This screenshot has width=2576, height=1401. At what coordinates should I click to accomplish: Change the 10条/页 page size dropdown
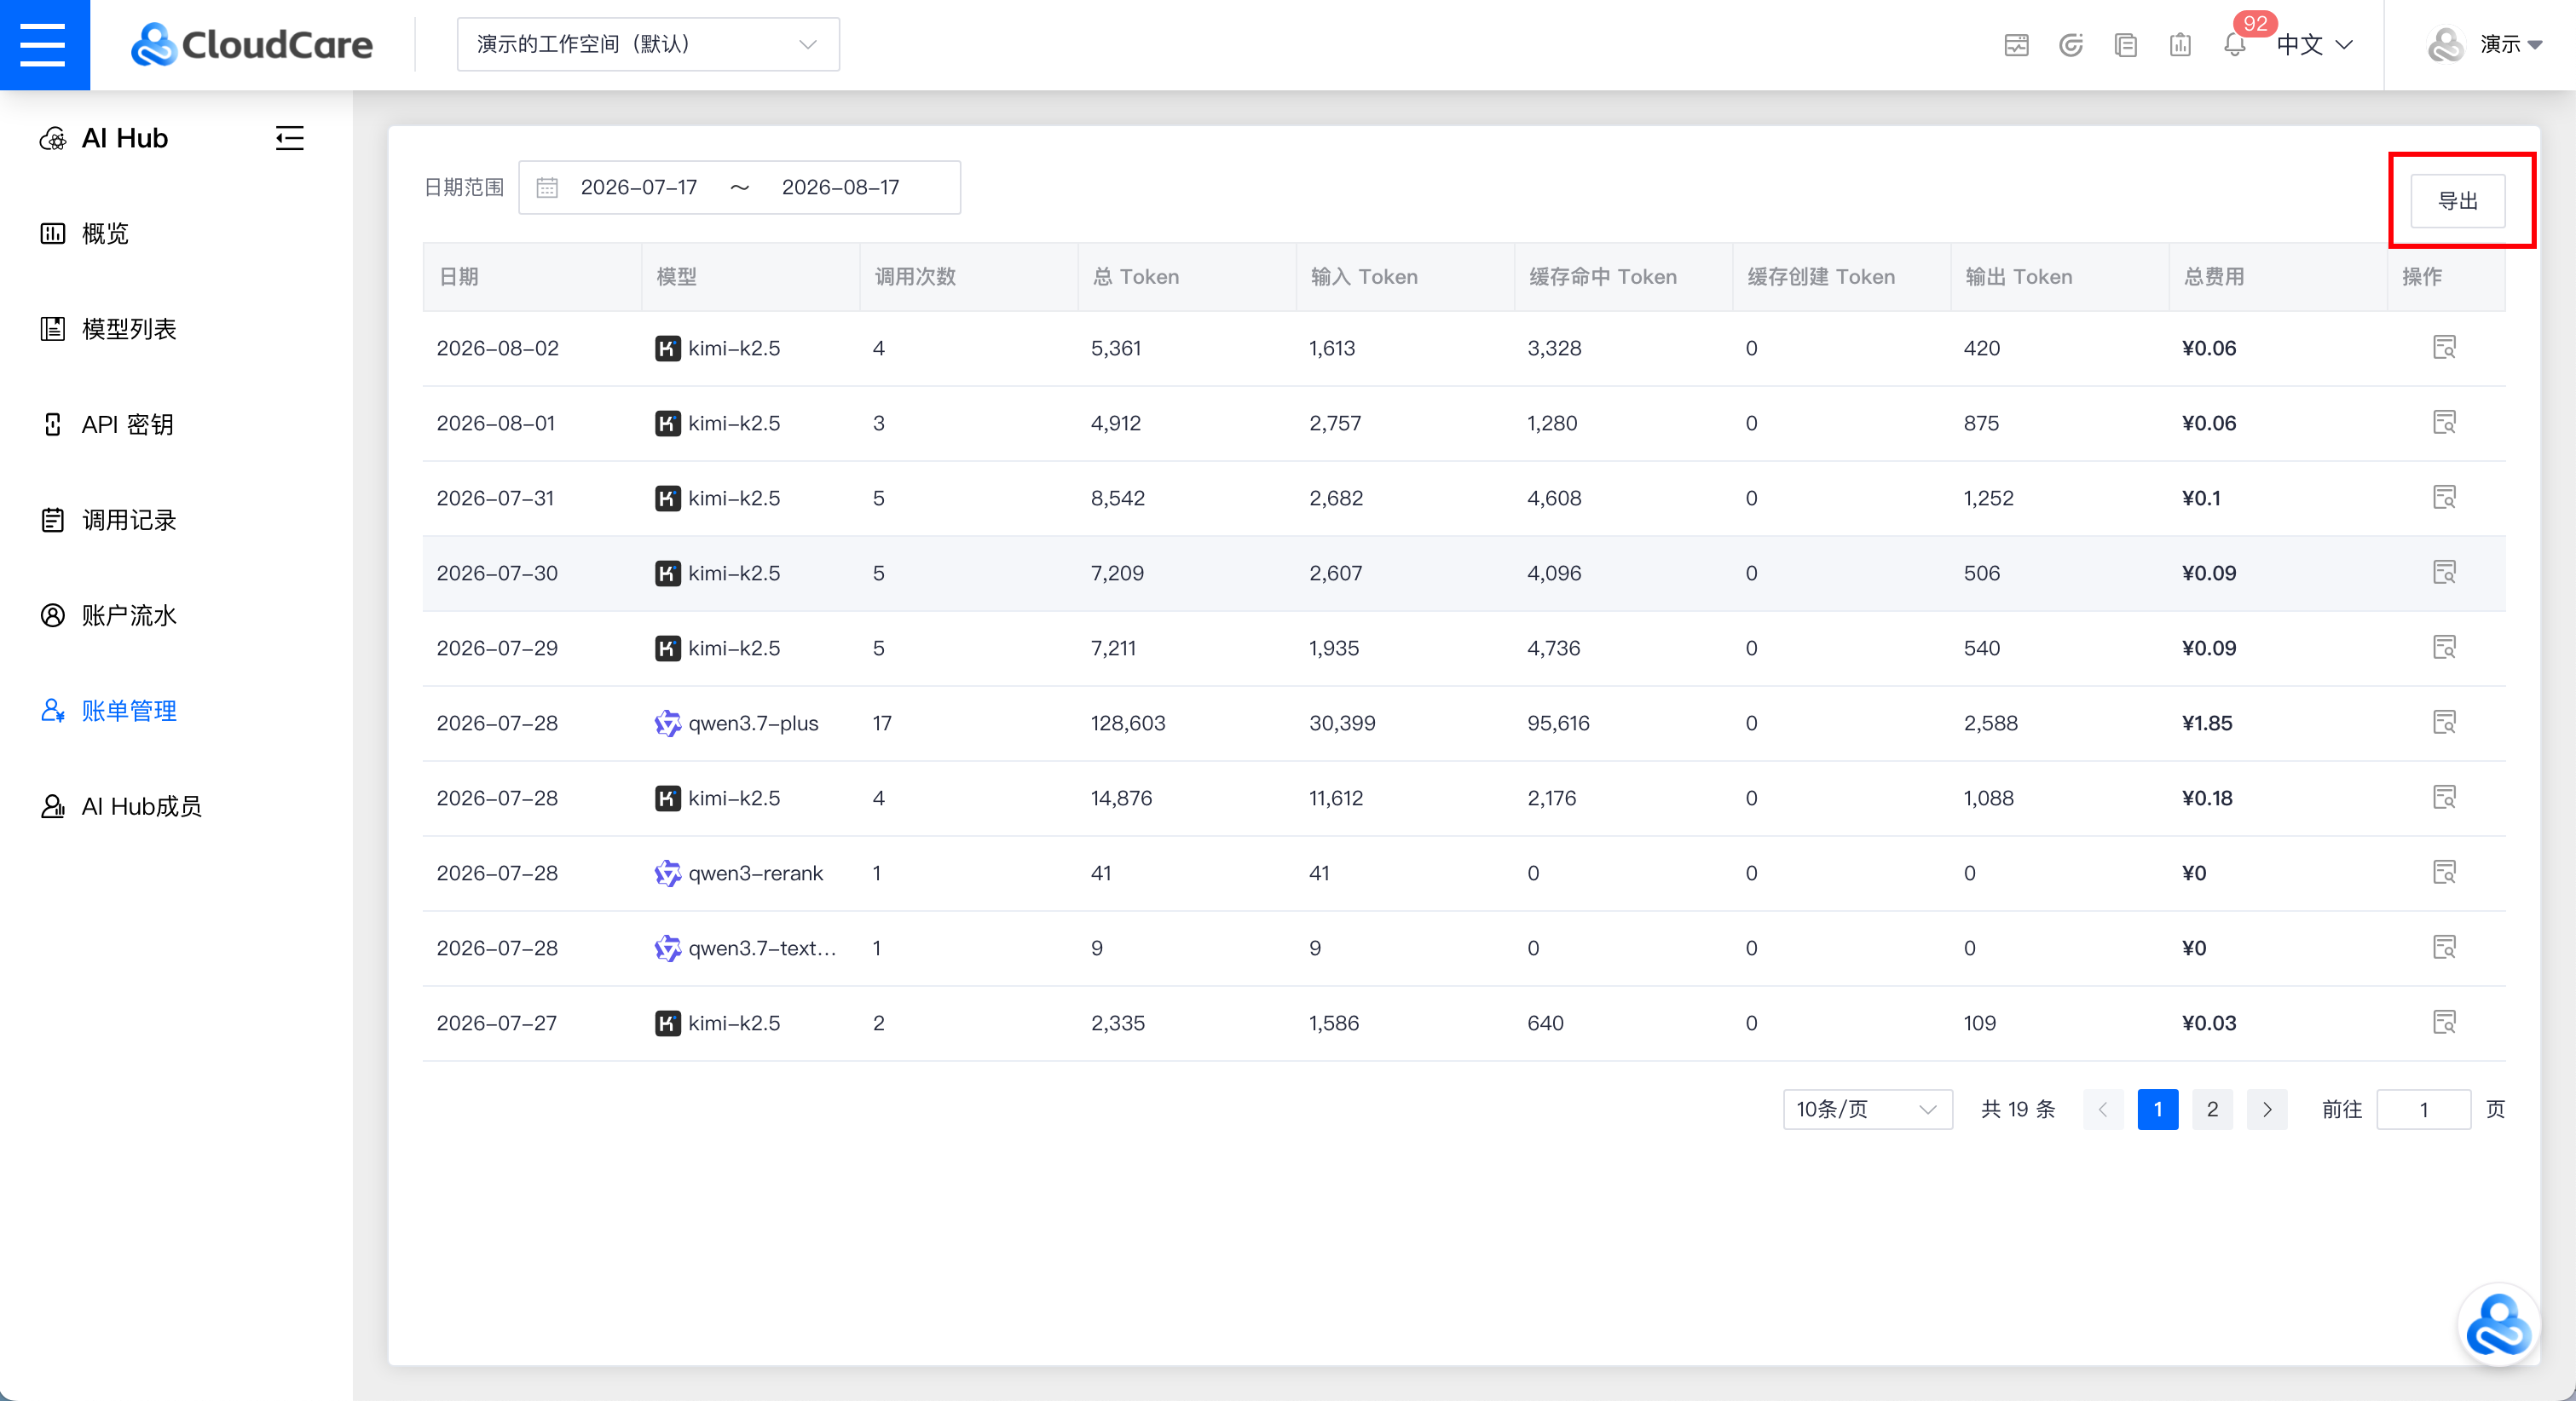click(1867, 1109)
